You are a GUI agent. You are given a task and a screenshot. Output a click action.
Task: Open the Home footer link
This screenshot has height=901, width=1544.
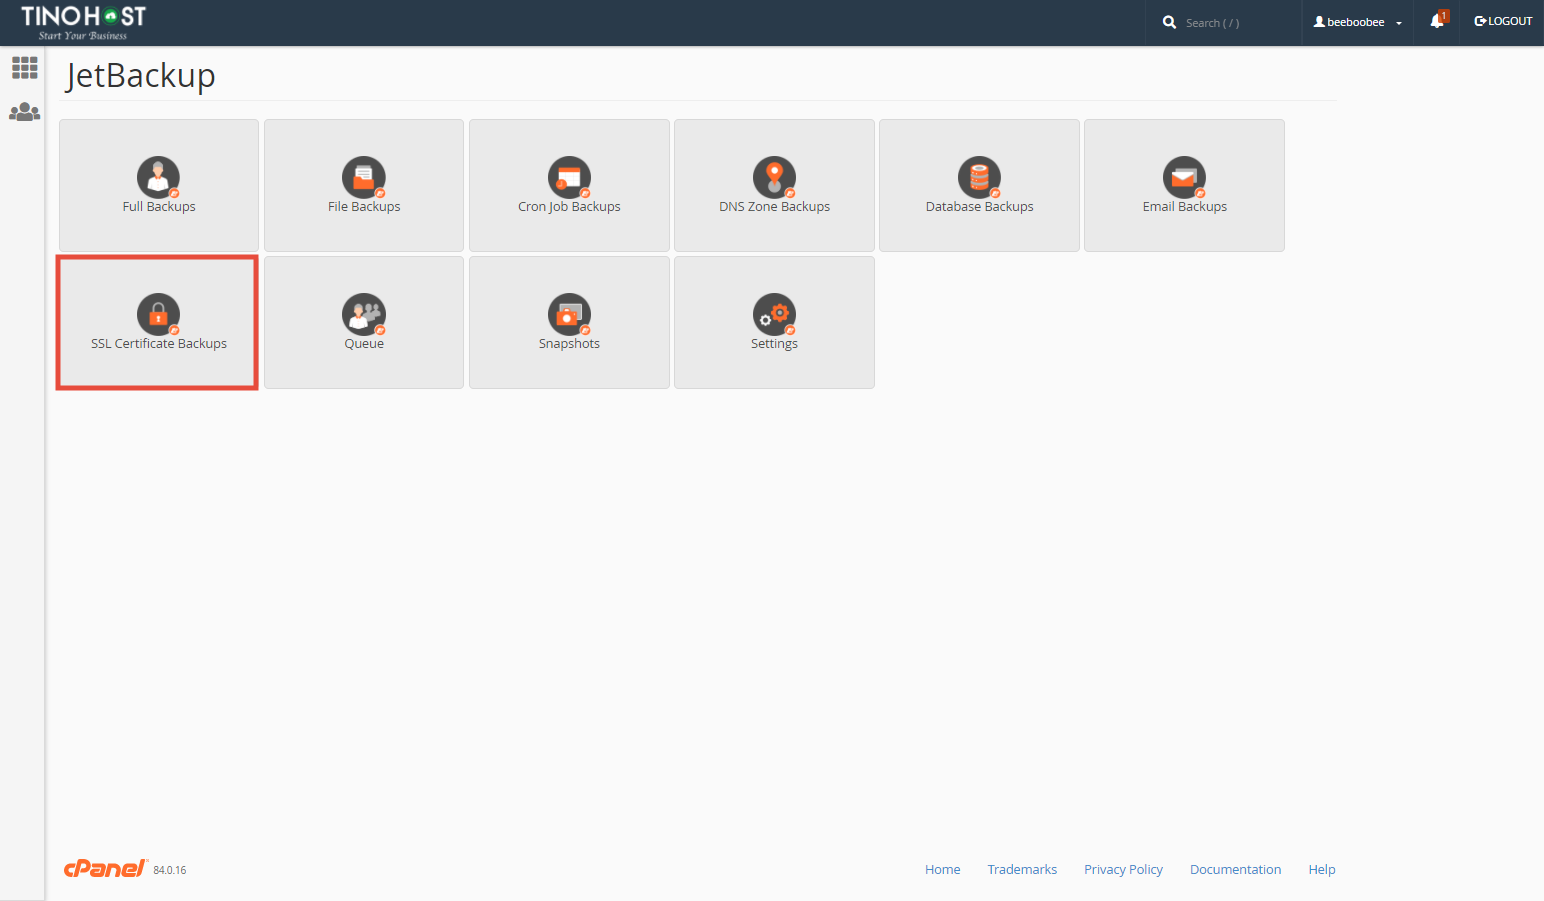942,869
